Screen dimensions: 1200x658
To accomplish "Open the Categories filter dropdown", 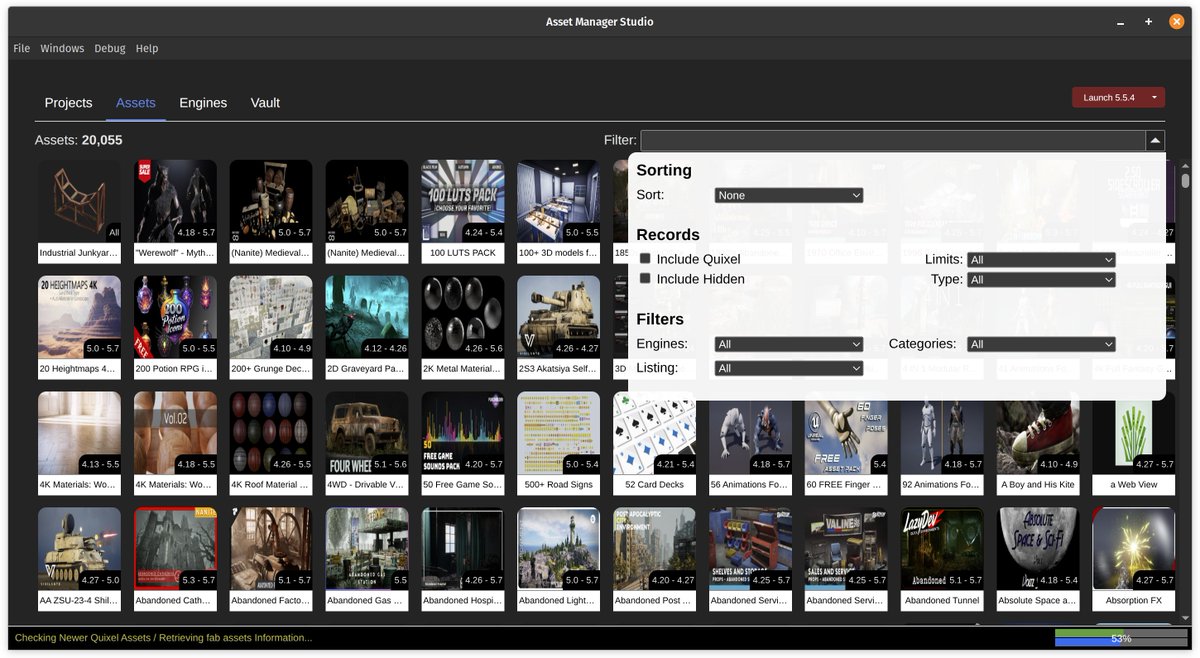I will pos(1041,344).
